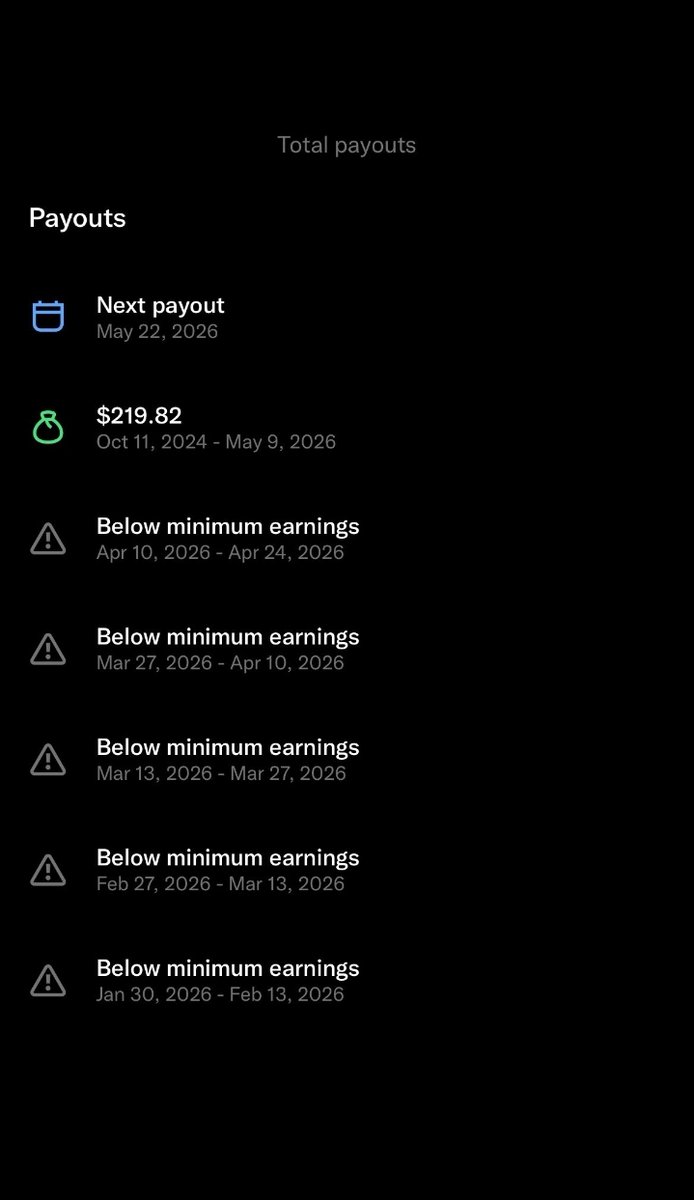Image resolution: width=694 pixels, height=1200 pixels.
Task: Open Below minimum earnings for Jan 30 - Feb 13
Action: (x=347, y=981)
